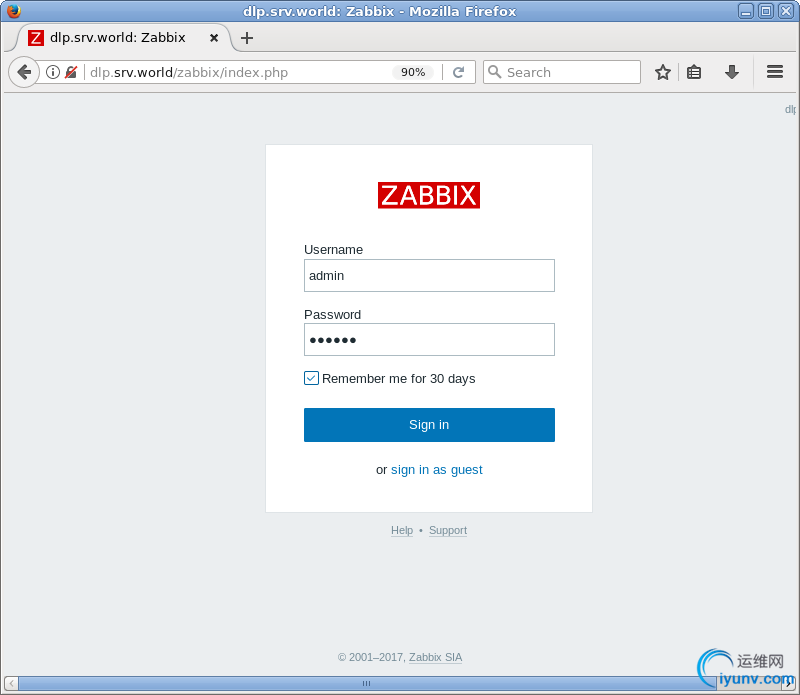Open the Support link
The width and height of the screenshot is (800, 695).
click(447, 530)
